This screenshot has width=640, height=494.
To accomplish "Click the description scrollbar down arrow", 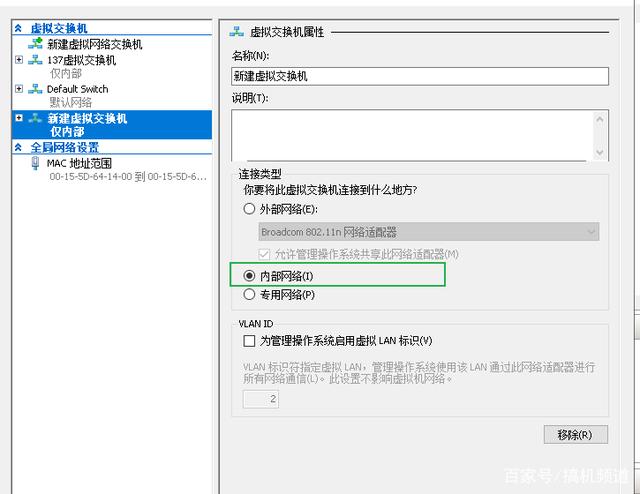I will [x=600, y=152].
